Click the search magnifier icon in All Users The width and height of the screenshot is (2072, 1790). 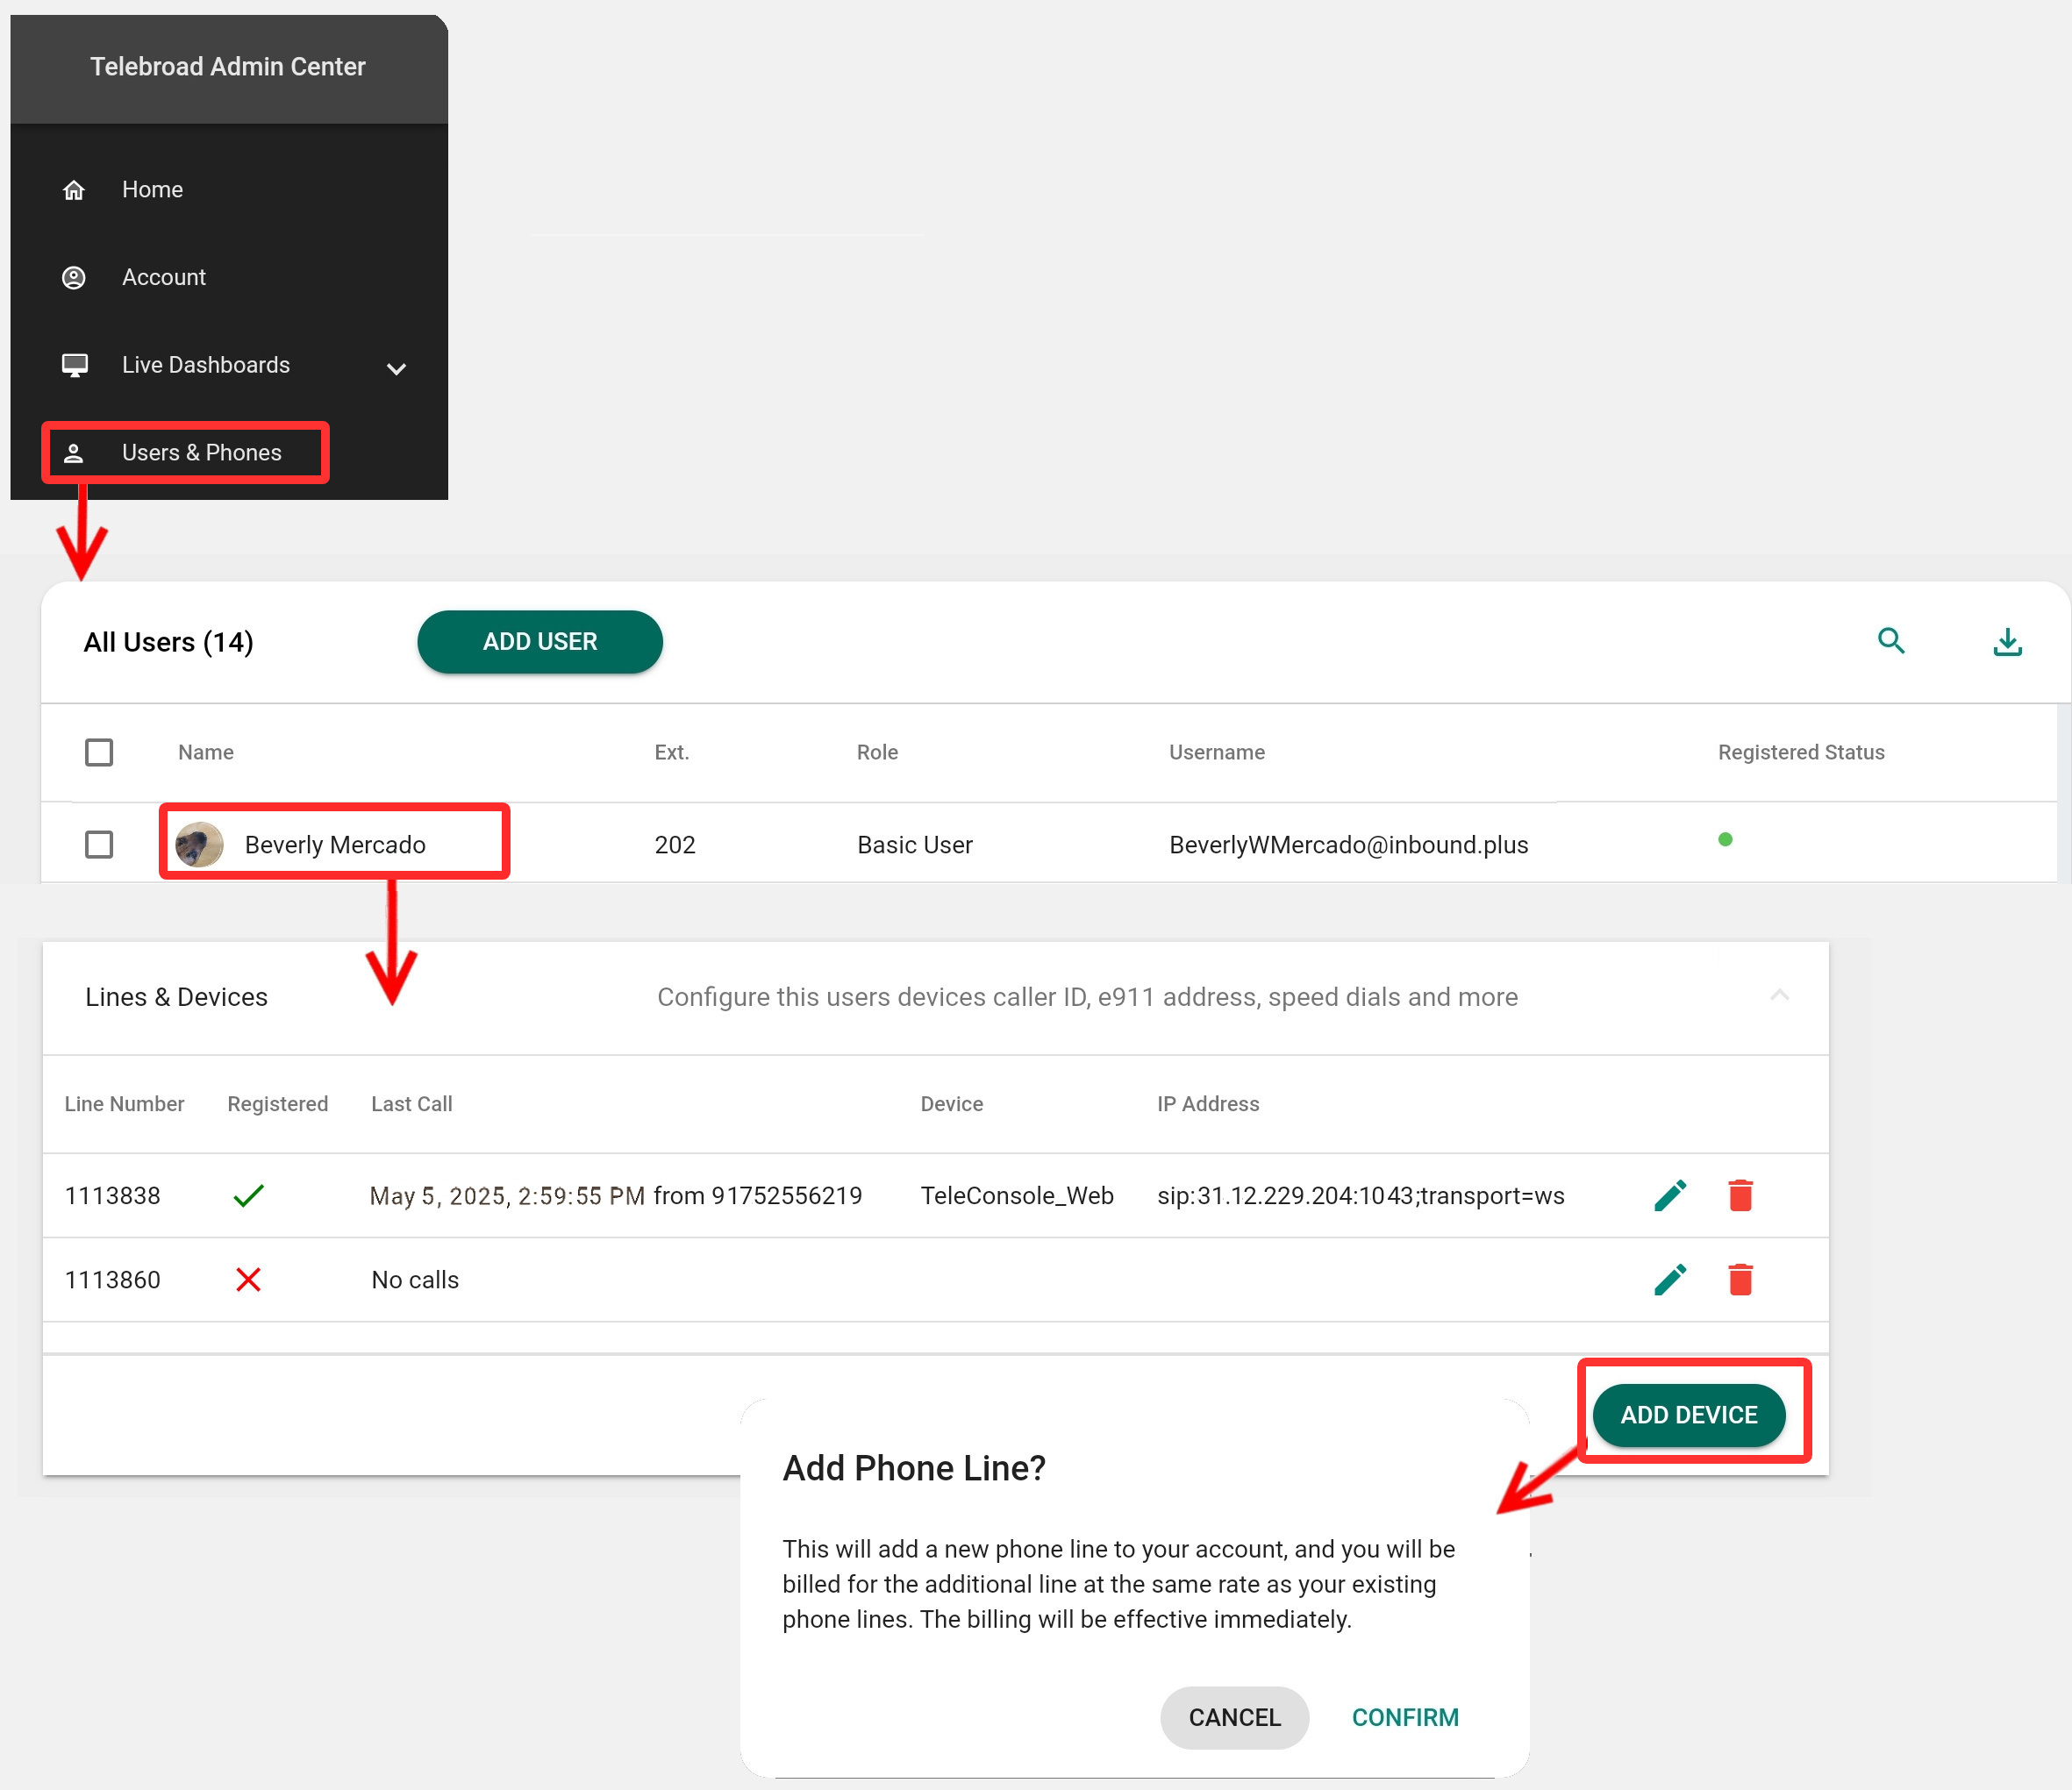click(1890, 641)
